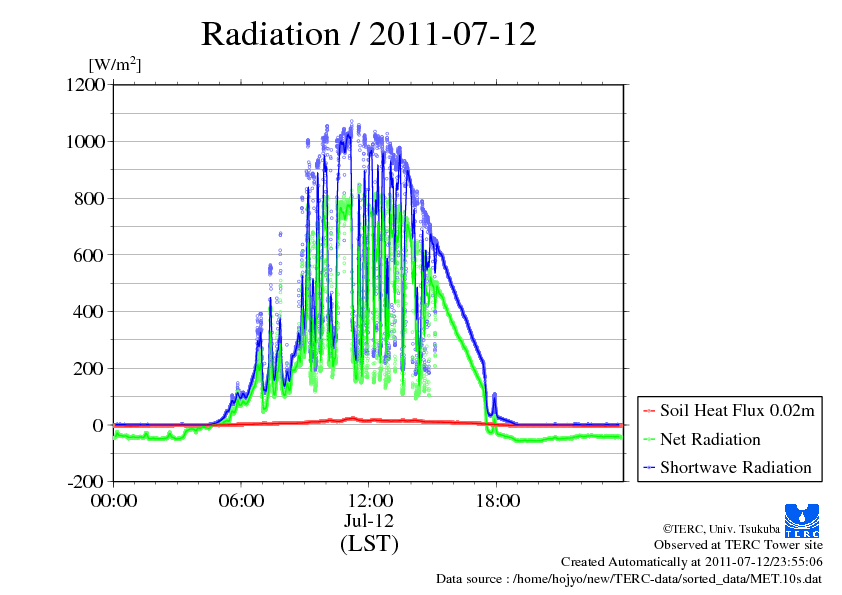The height and width of the screenshot is (595, 842).
Task: Click the y-axis label "1200"
Action: point(85,85)
